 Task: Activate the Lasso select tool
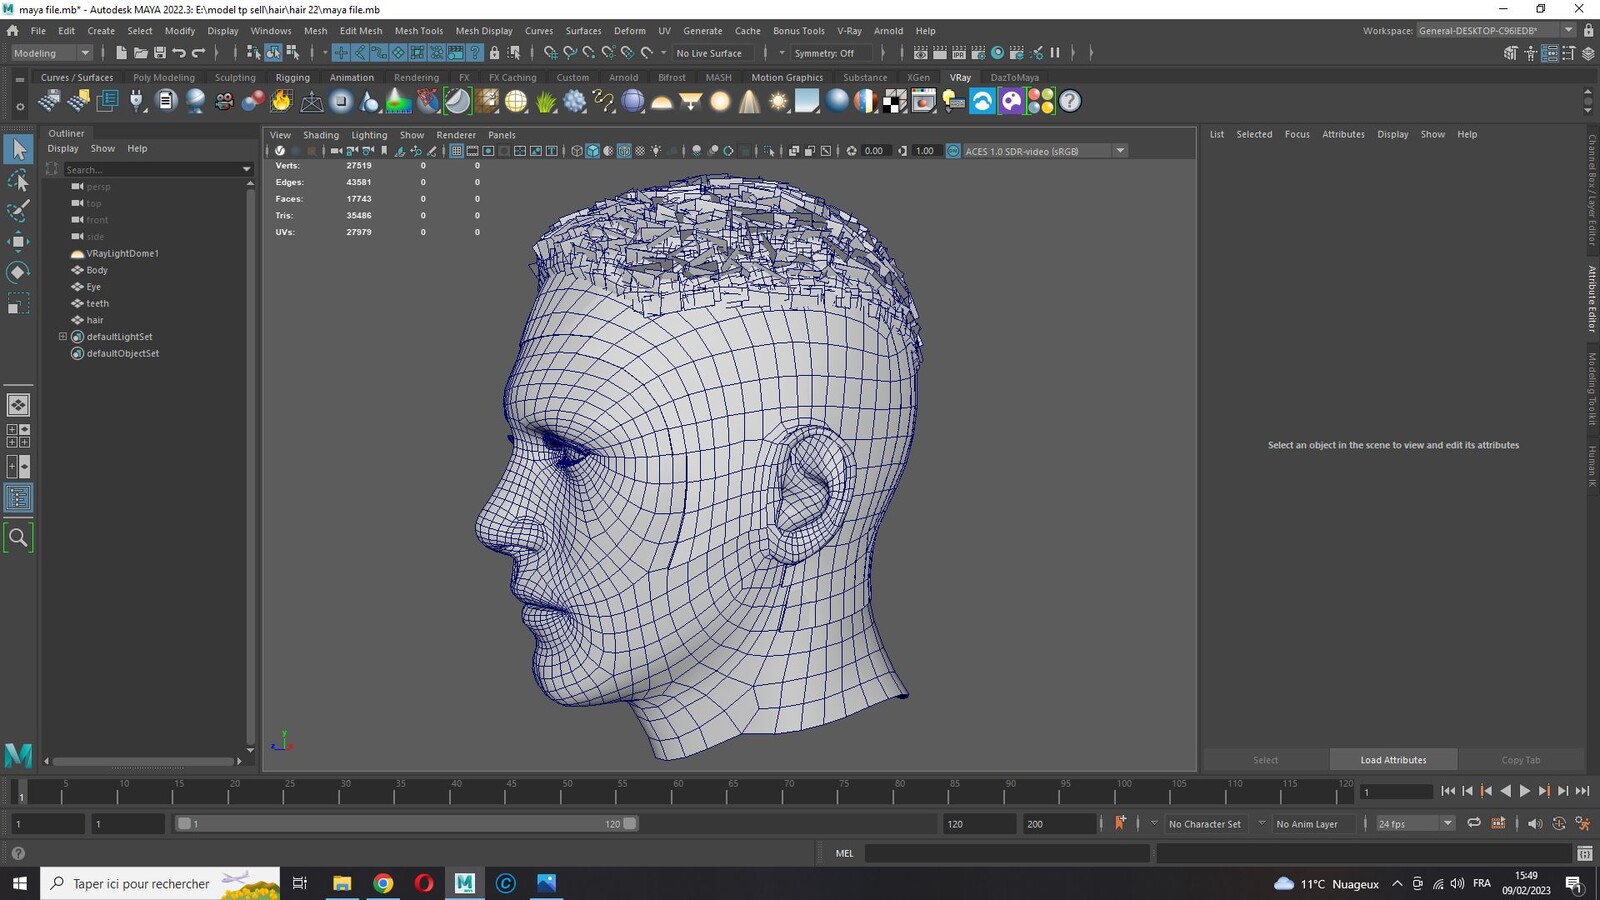click(18, 180)
